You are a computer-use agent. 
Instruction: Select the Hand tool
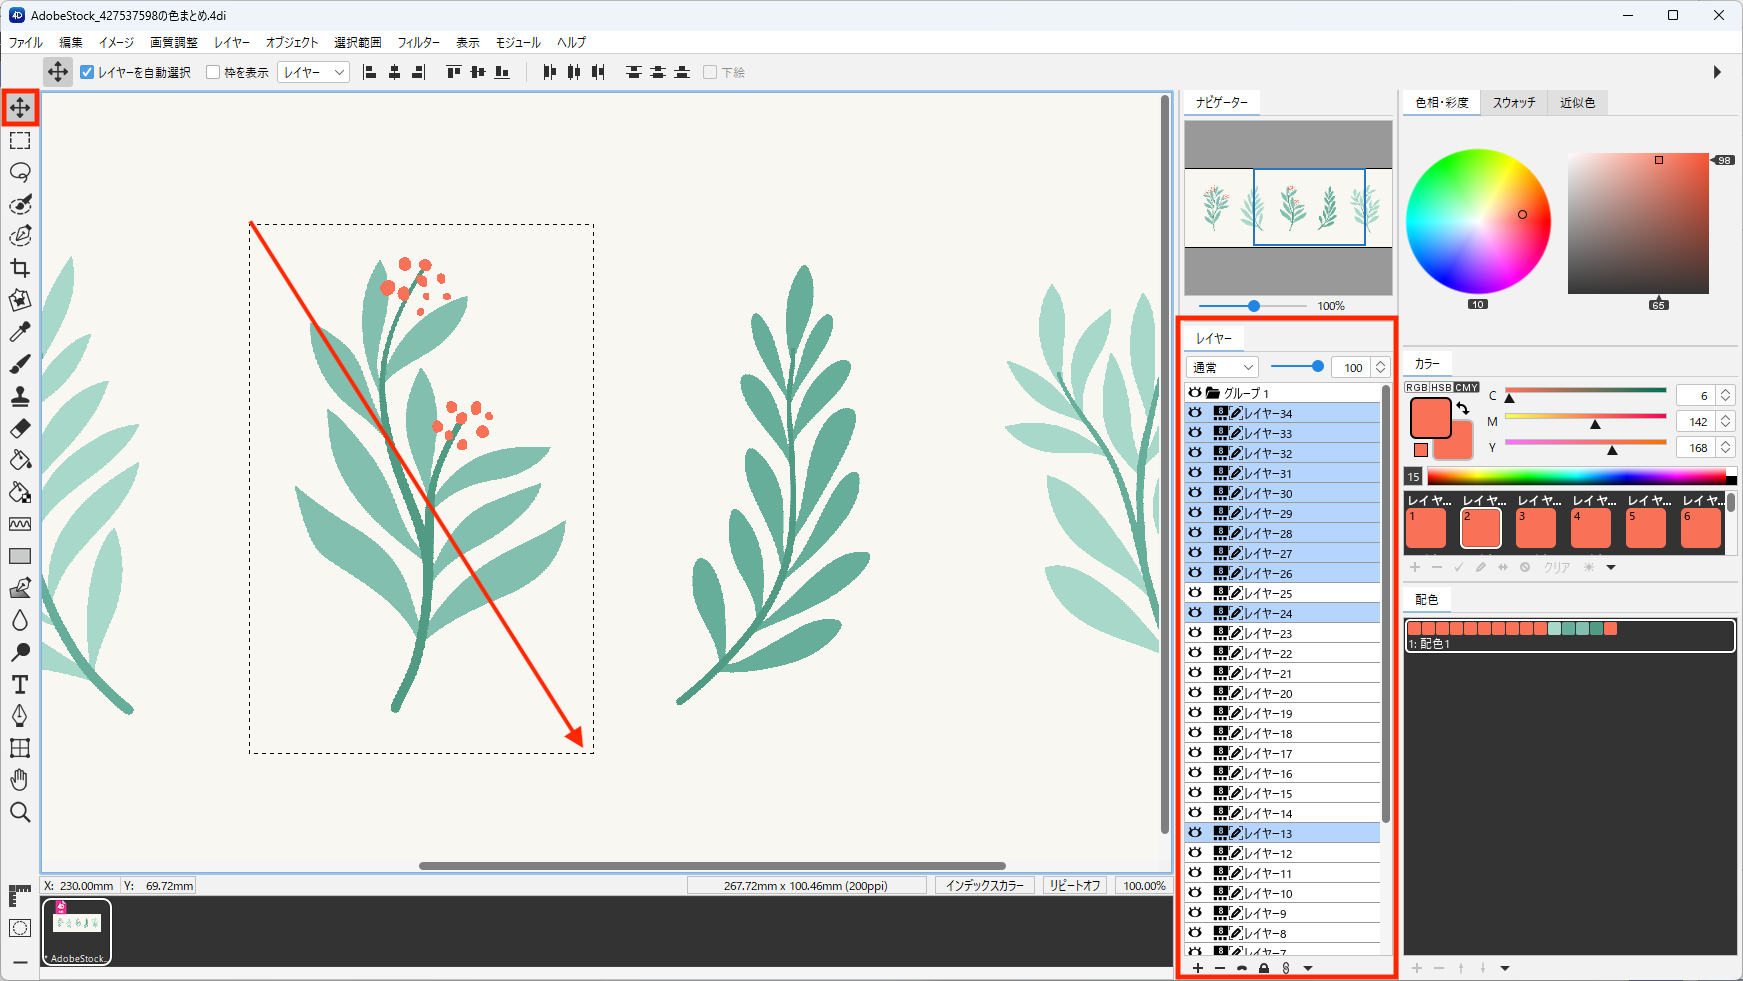pyautogui.click(x=20, y=780)
